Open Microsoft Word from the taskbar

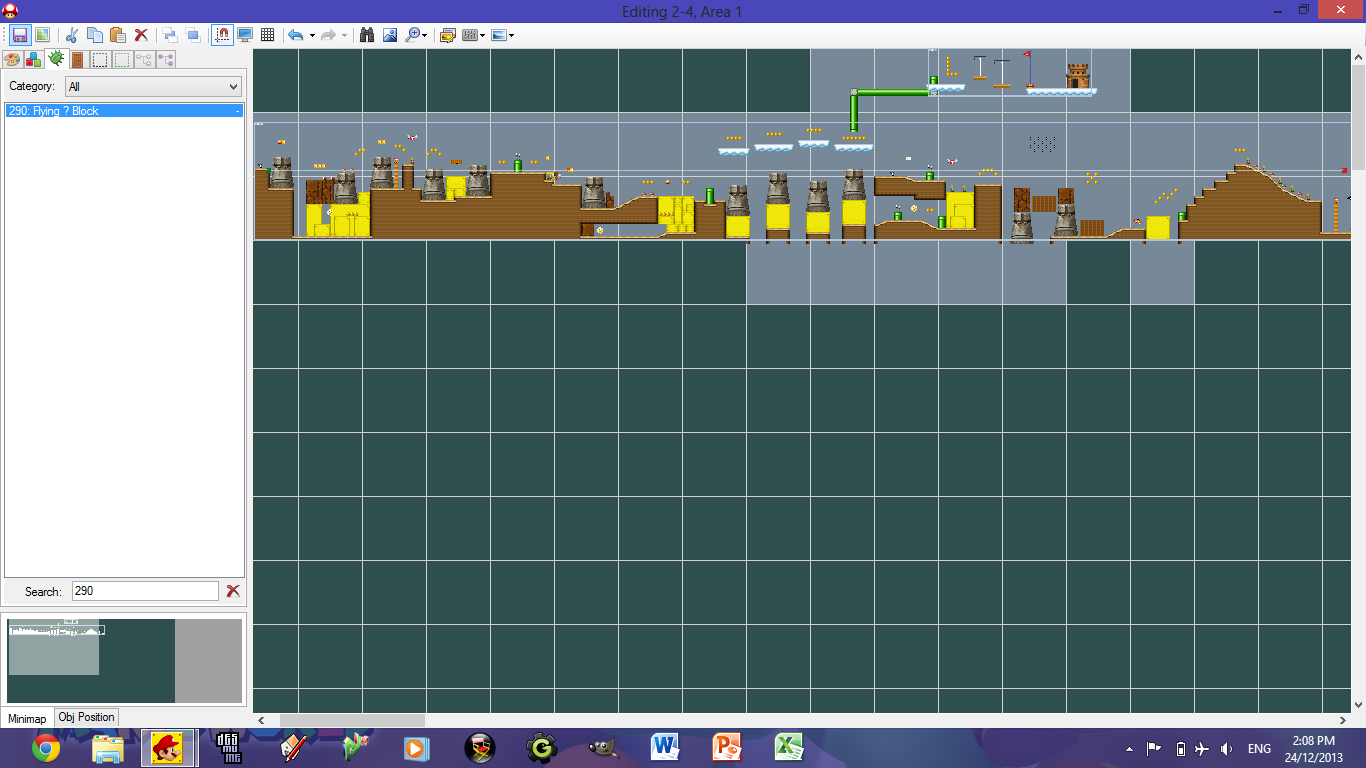click(665, 748)
